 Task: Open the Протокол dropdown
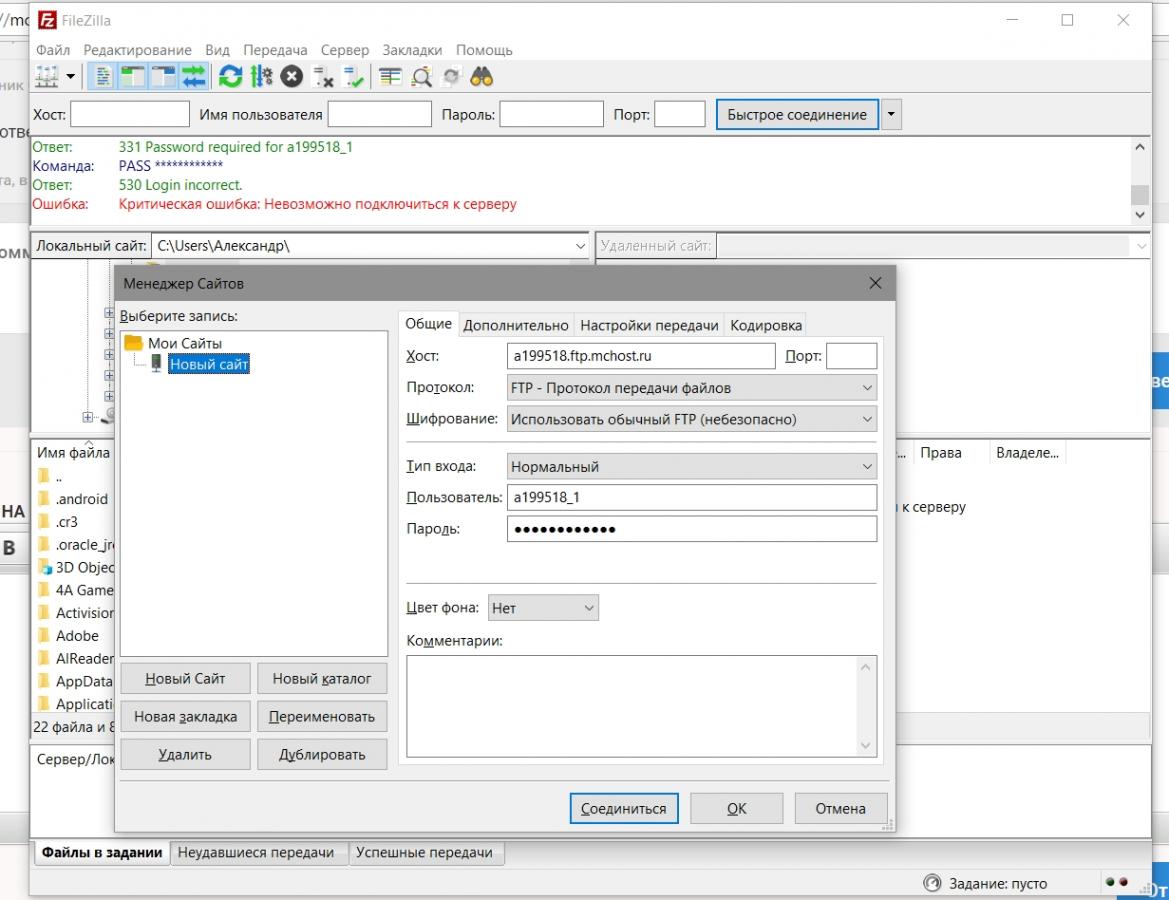click(x=691, y=388)
